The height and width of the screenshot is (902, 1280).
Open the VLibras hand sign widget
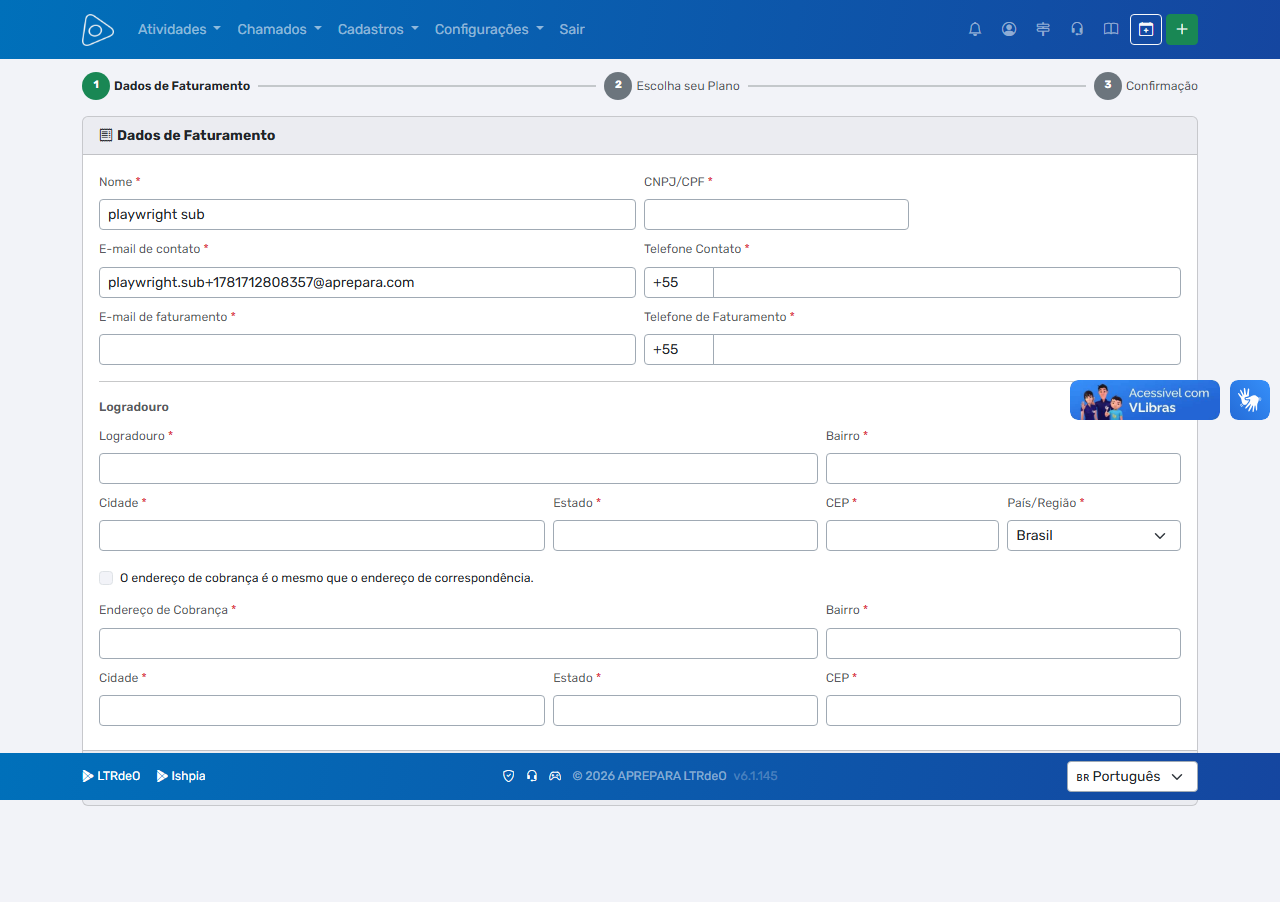pos(1250,400)
